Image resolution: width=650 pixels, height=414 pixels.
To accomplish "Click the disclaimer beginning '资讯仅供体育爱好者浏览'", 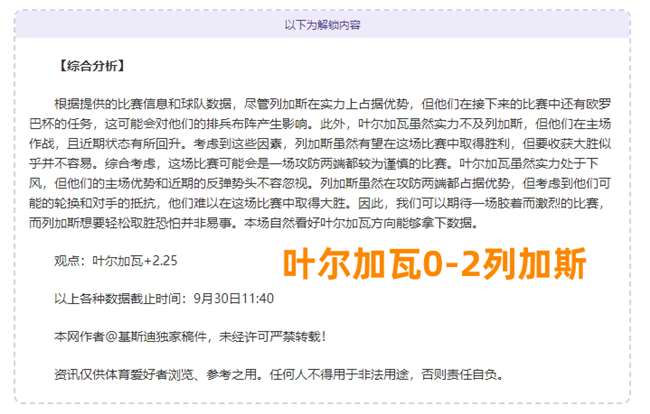I will pyautogui.click(x=279, y=374).
